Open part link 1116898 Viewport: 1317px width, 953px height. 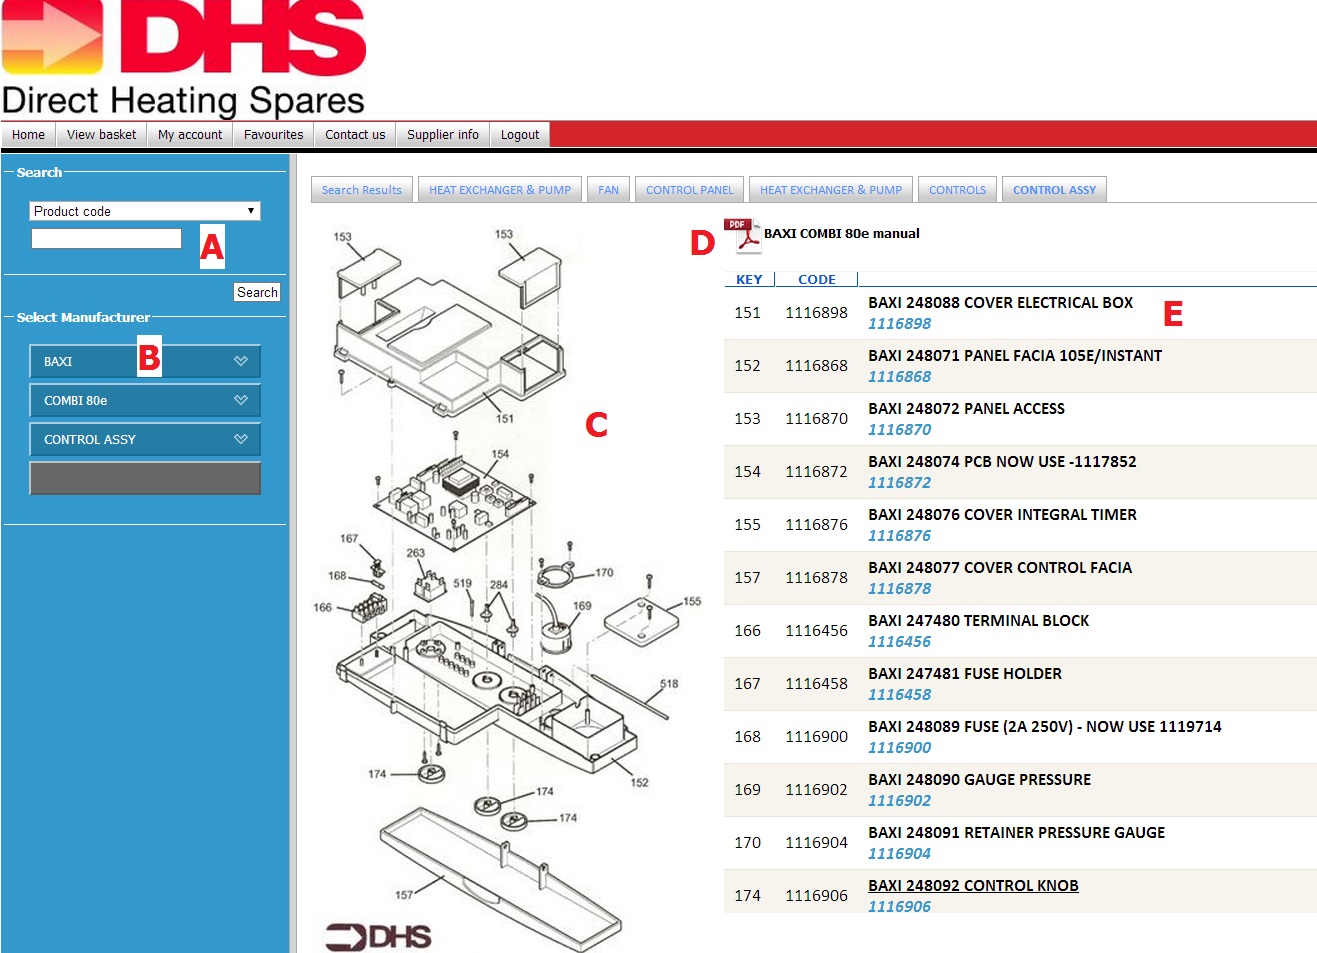899,324
